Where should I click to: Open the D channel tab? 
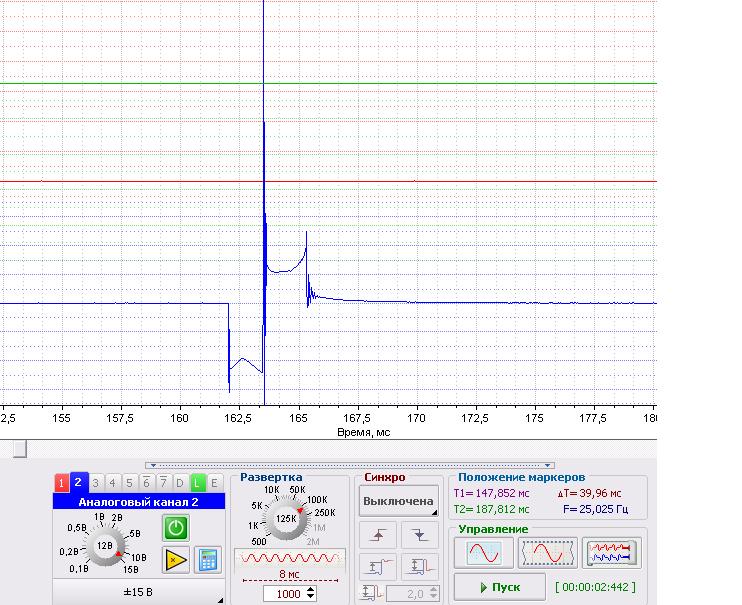[180, 483]
